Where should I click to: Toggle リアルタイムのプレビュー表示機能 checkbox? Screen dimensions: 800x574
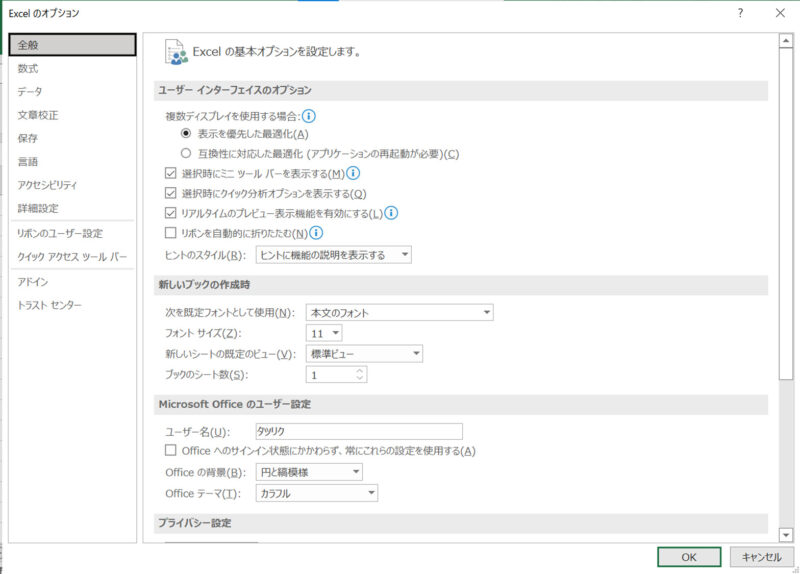(x=170, y=213)
